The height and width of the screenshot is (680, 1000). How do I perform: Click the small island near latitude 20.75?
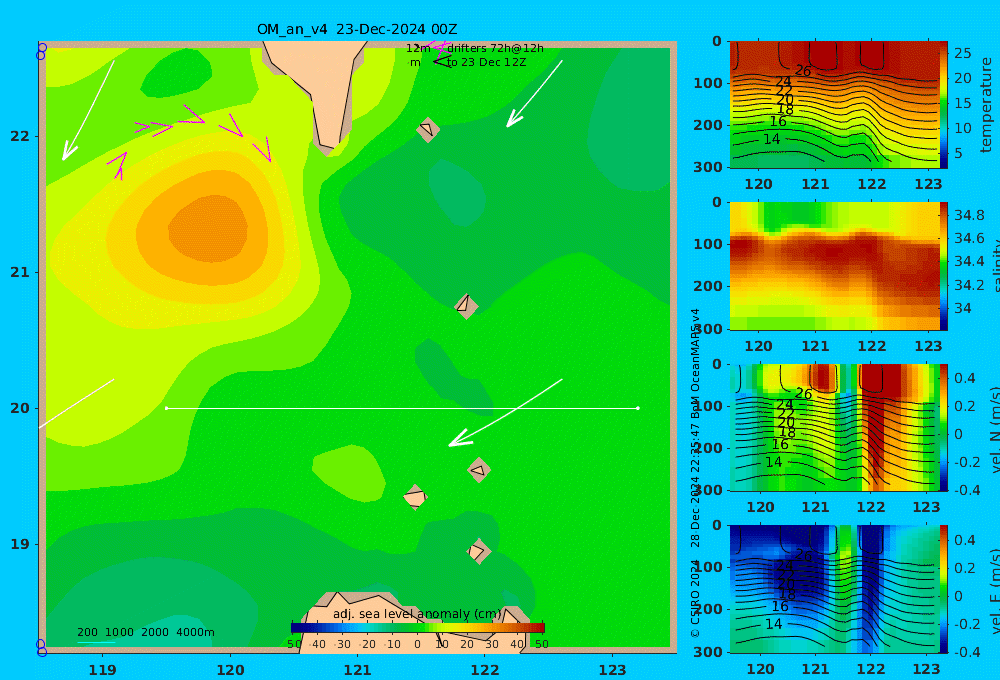click(466, 306)
